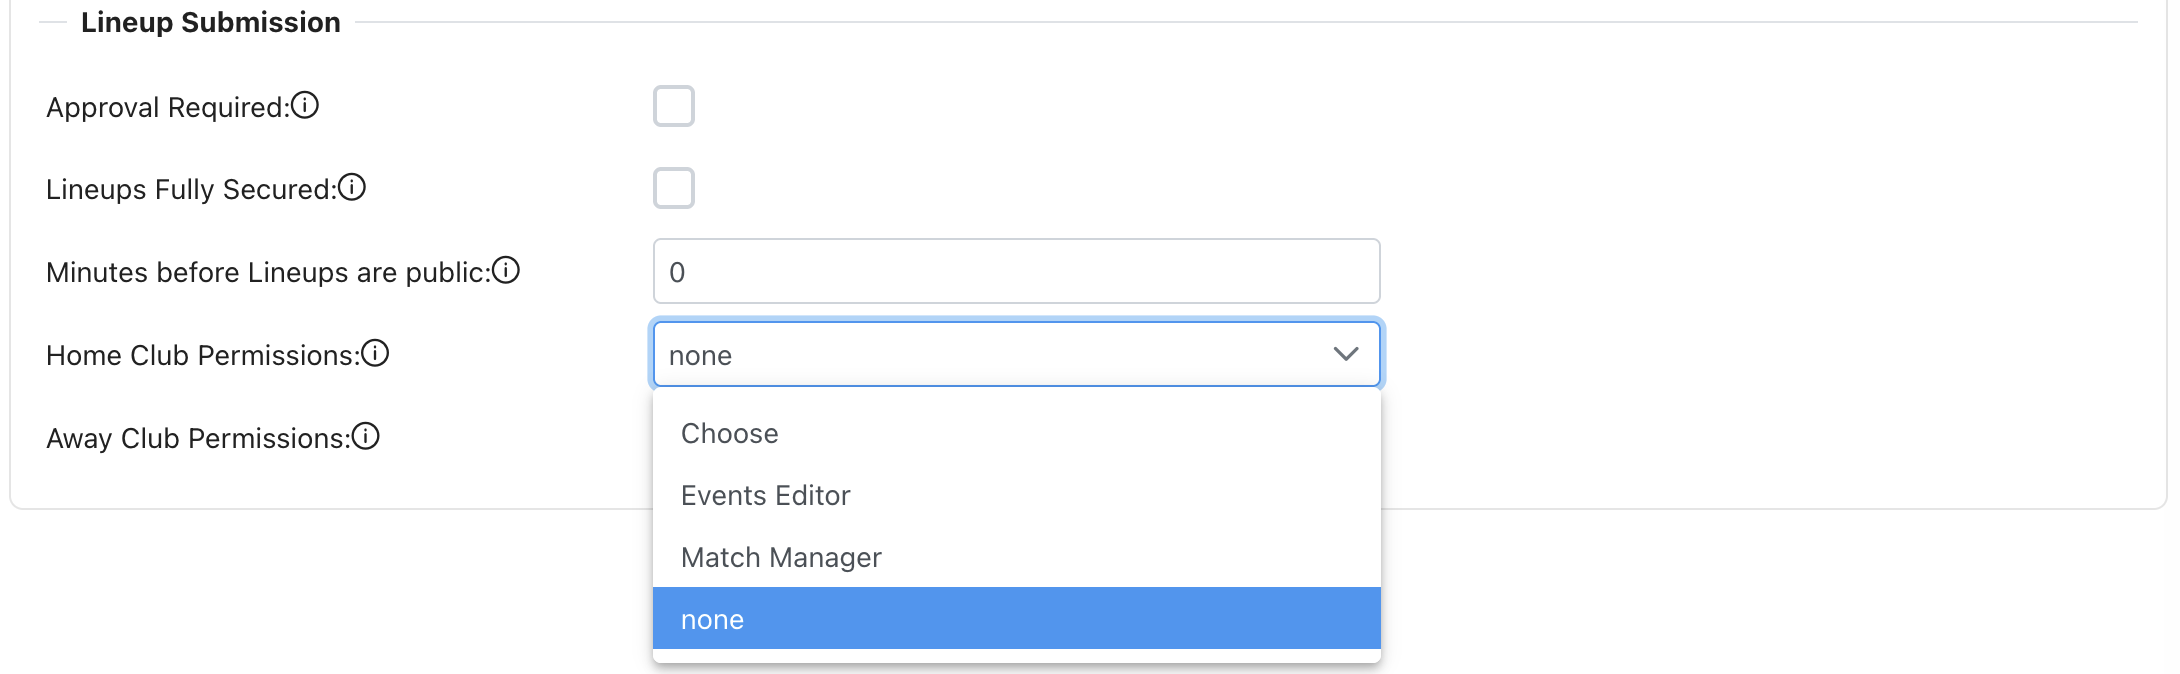Click the chevron arrow of Home Club Permissions dropdown

[1346, 354]
